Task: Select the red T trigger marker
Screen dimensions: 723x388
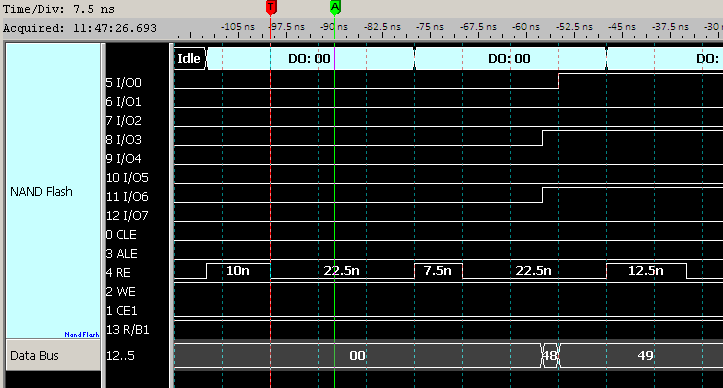Action: [x=271, y=7]
